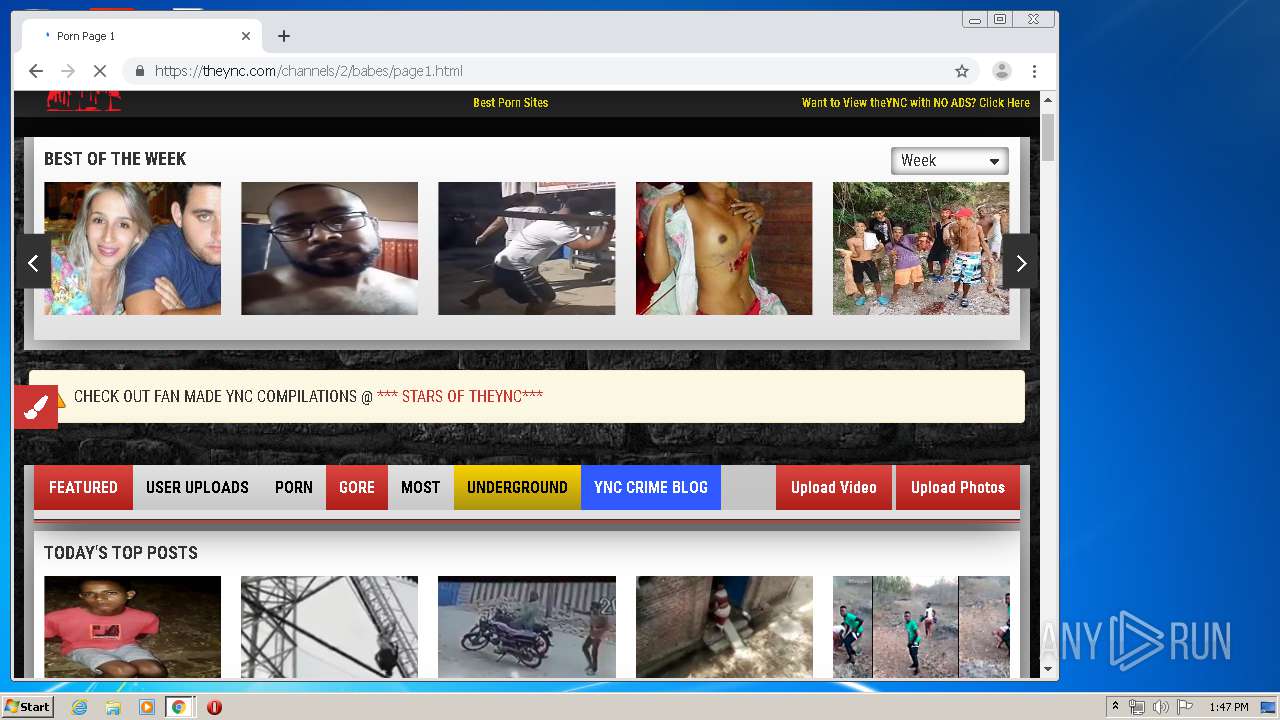This screenshot has width=1280, height=720.
Task: Click the browser forward arrow
Action: 68,71
